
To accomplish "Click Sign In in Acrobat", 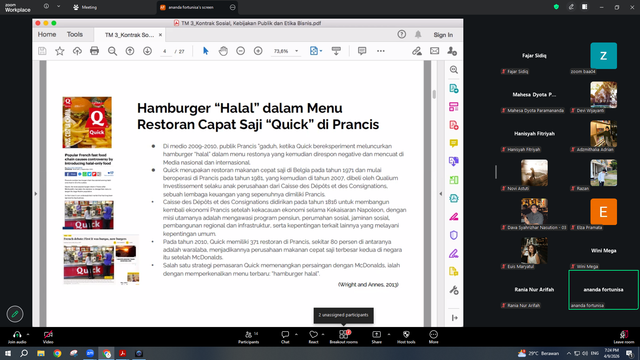I will 443,35.
